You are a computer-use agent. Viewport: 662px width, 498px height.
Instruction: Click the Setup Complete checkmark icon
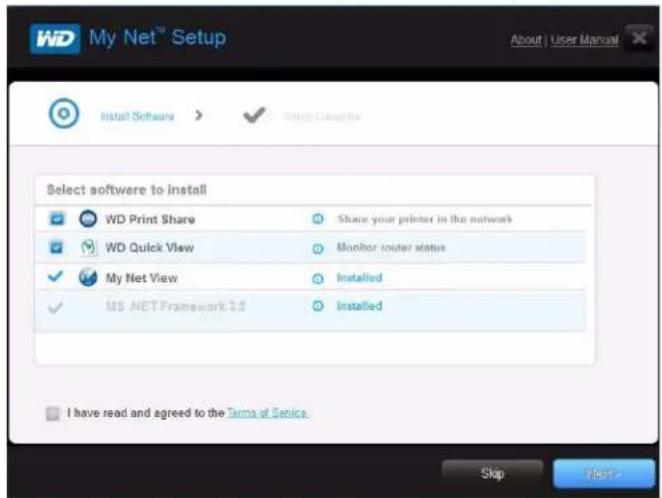(x=254, y=114)
